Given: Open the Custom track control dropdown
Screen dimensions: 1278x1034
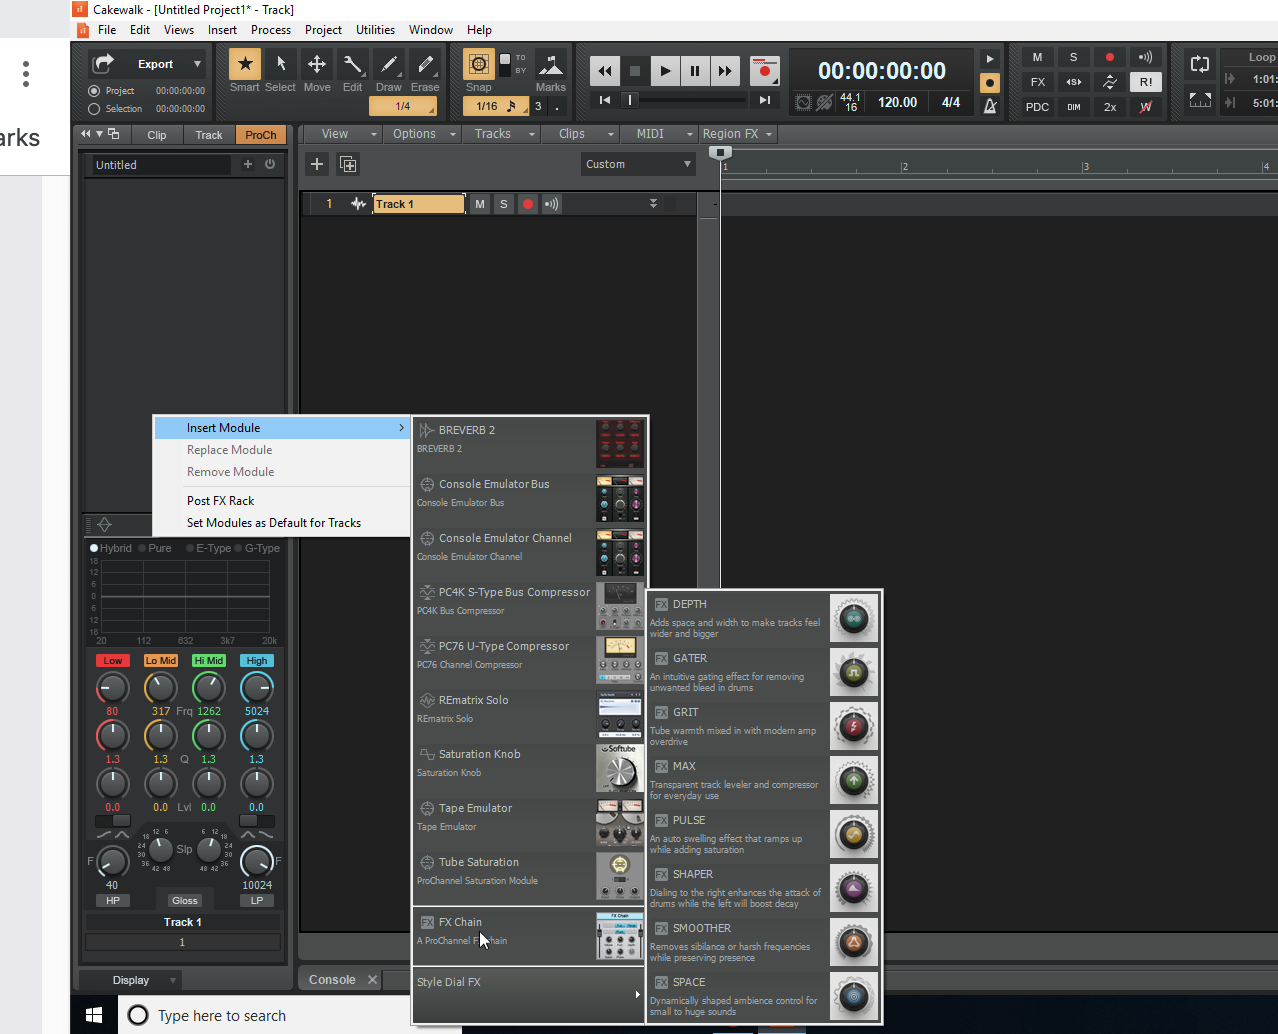Looking at the screenshot, I should [638, 164].
